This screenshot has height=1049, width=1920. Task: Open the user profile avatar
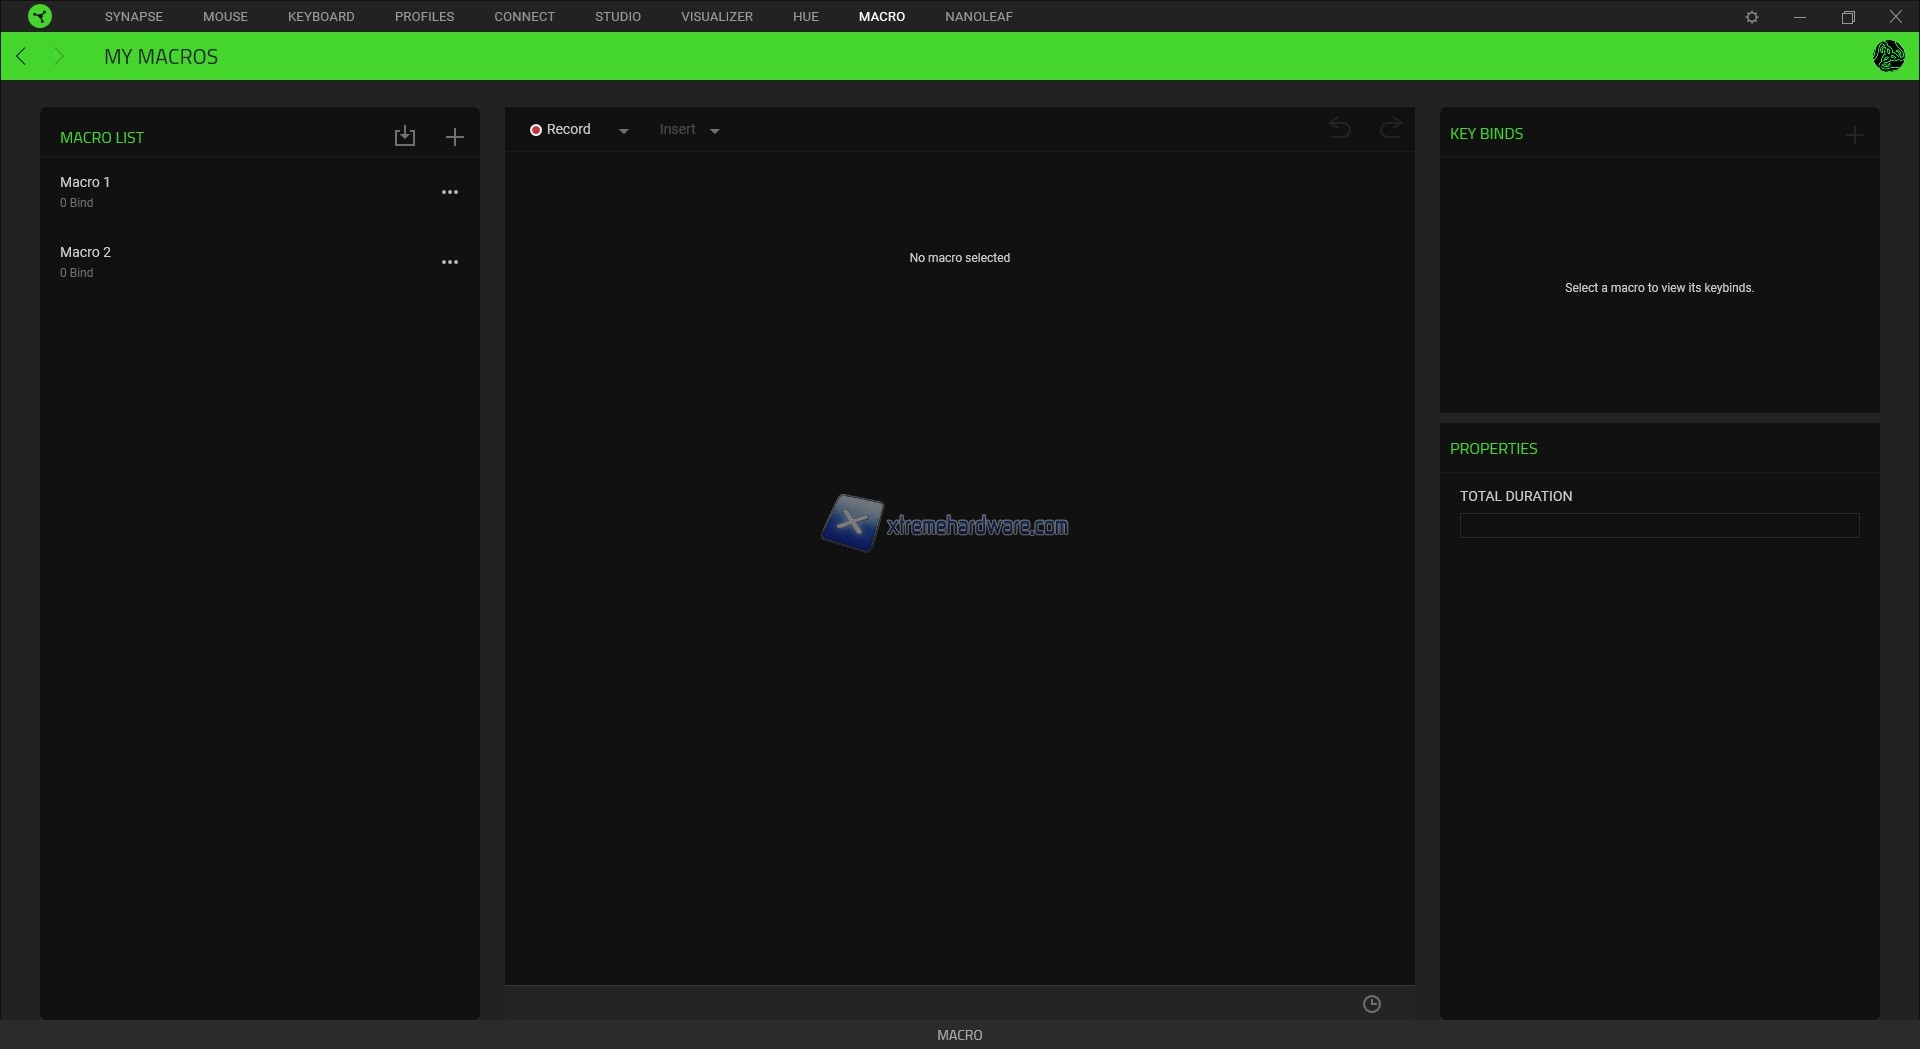point(1888,56)
